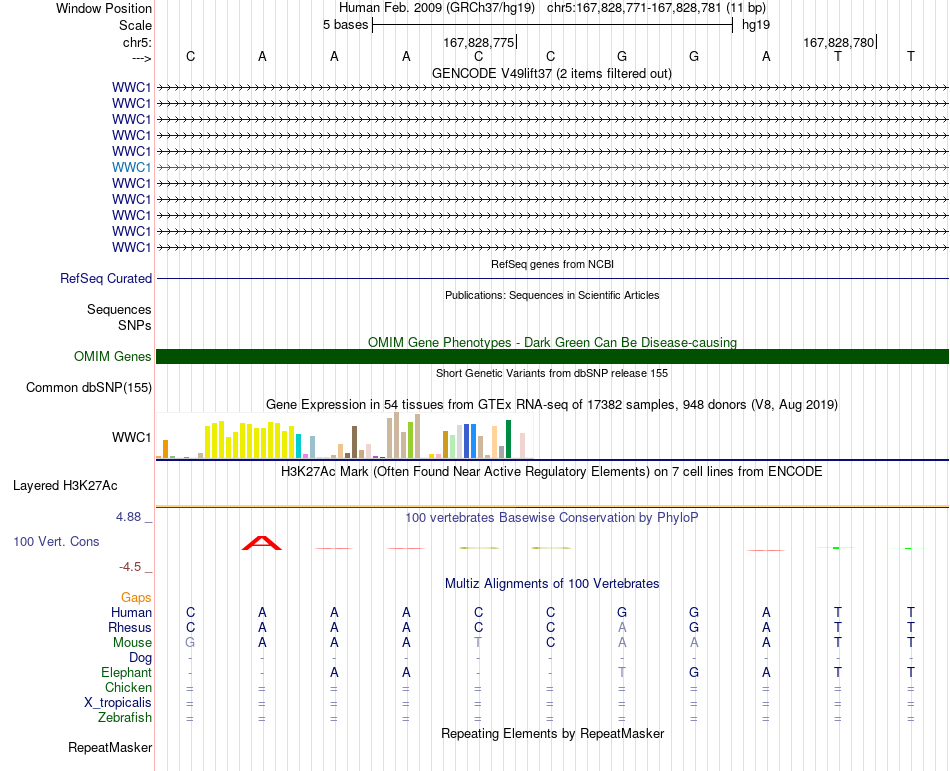Screen dimensions: 950x771
Task: Select the tallest tan bar in GTEx expression chart
Action: click(396, 435)
